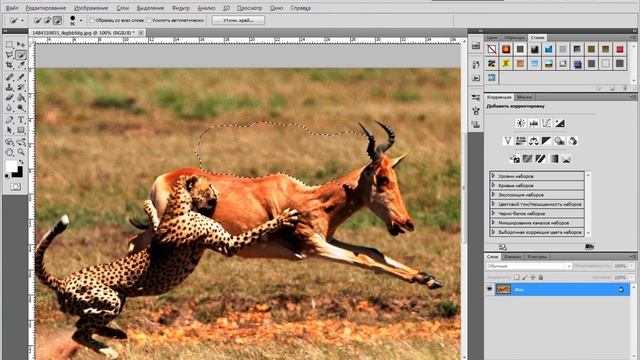Select the Path Selection tool
The height and width of the screenshot is (360, 640).
click(x=9, y=130)
